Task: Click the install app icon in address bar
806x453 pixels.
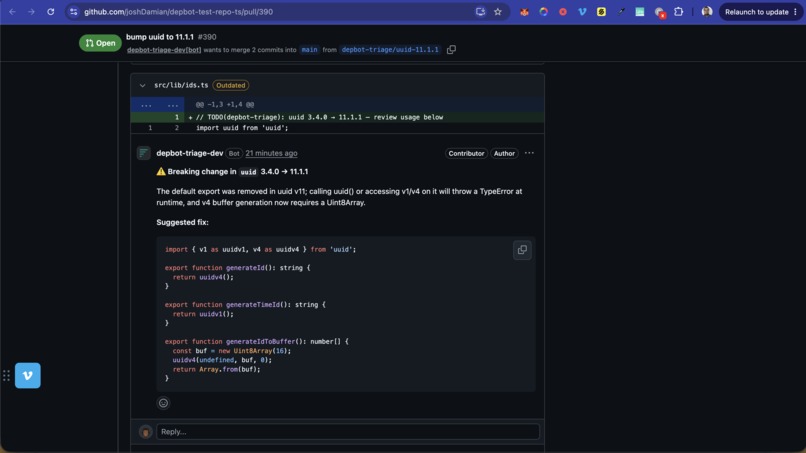Action: point(480,12)
